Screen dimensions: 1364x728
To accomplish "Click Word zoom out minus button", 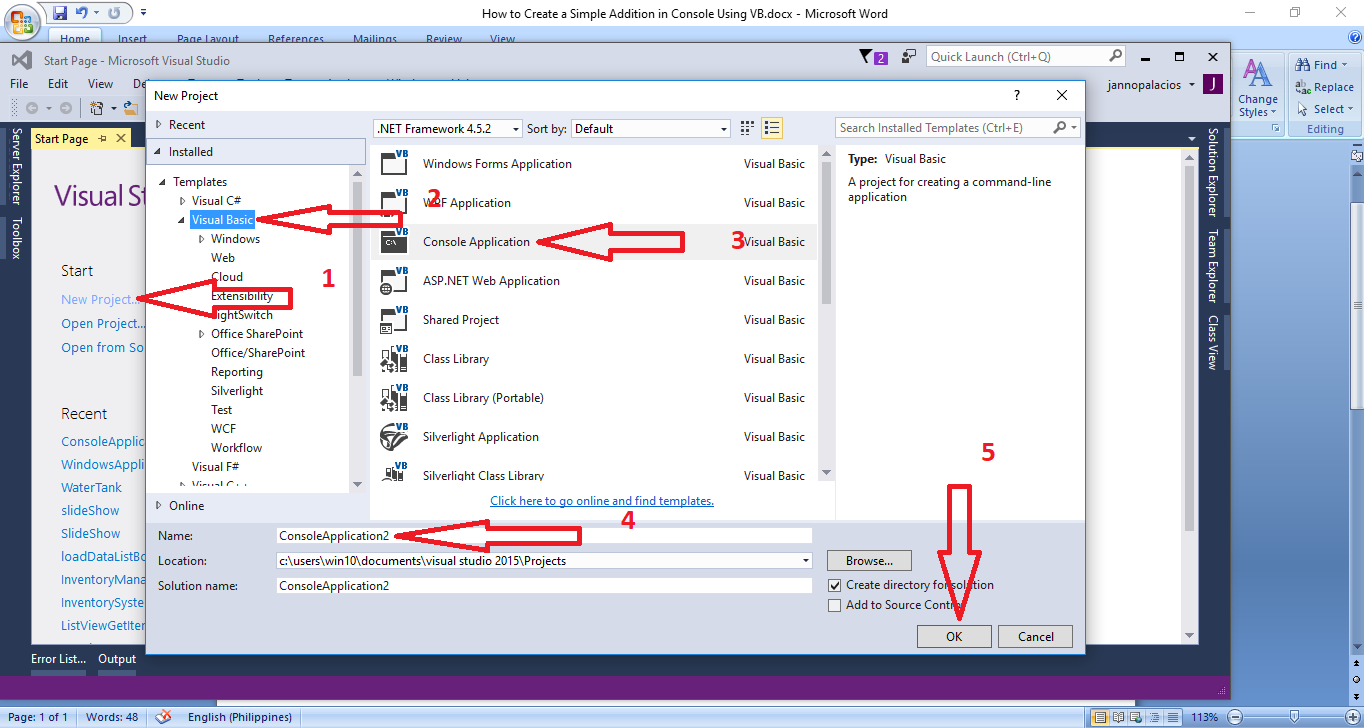I will (1234, 717).
